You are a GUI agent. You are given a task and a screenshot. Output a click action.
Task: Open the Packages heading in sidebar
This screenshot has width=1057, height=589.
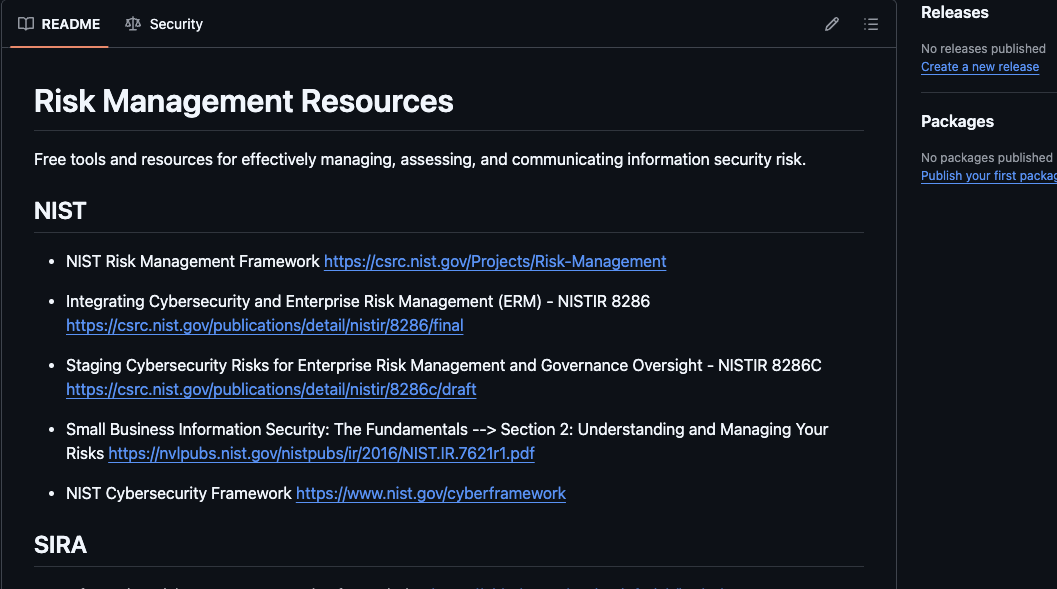point(957,121)
